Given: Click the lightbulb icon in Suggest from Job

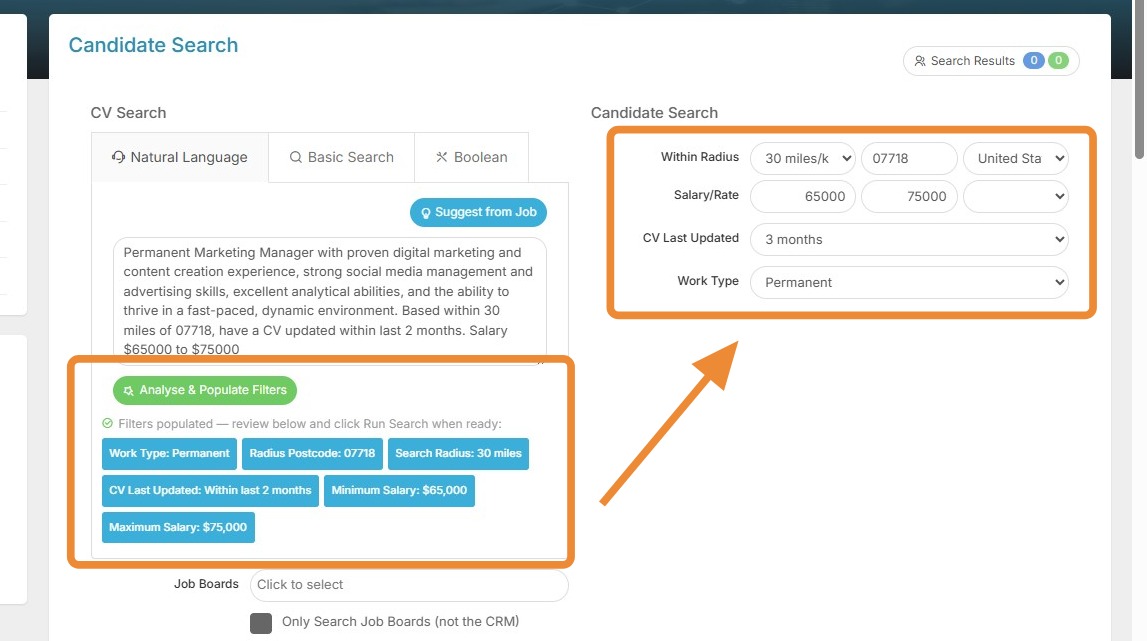Looking at the screenshot, I should (x=425, y=213).
